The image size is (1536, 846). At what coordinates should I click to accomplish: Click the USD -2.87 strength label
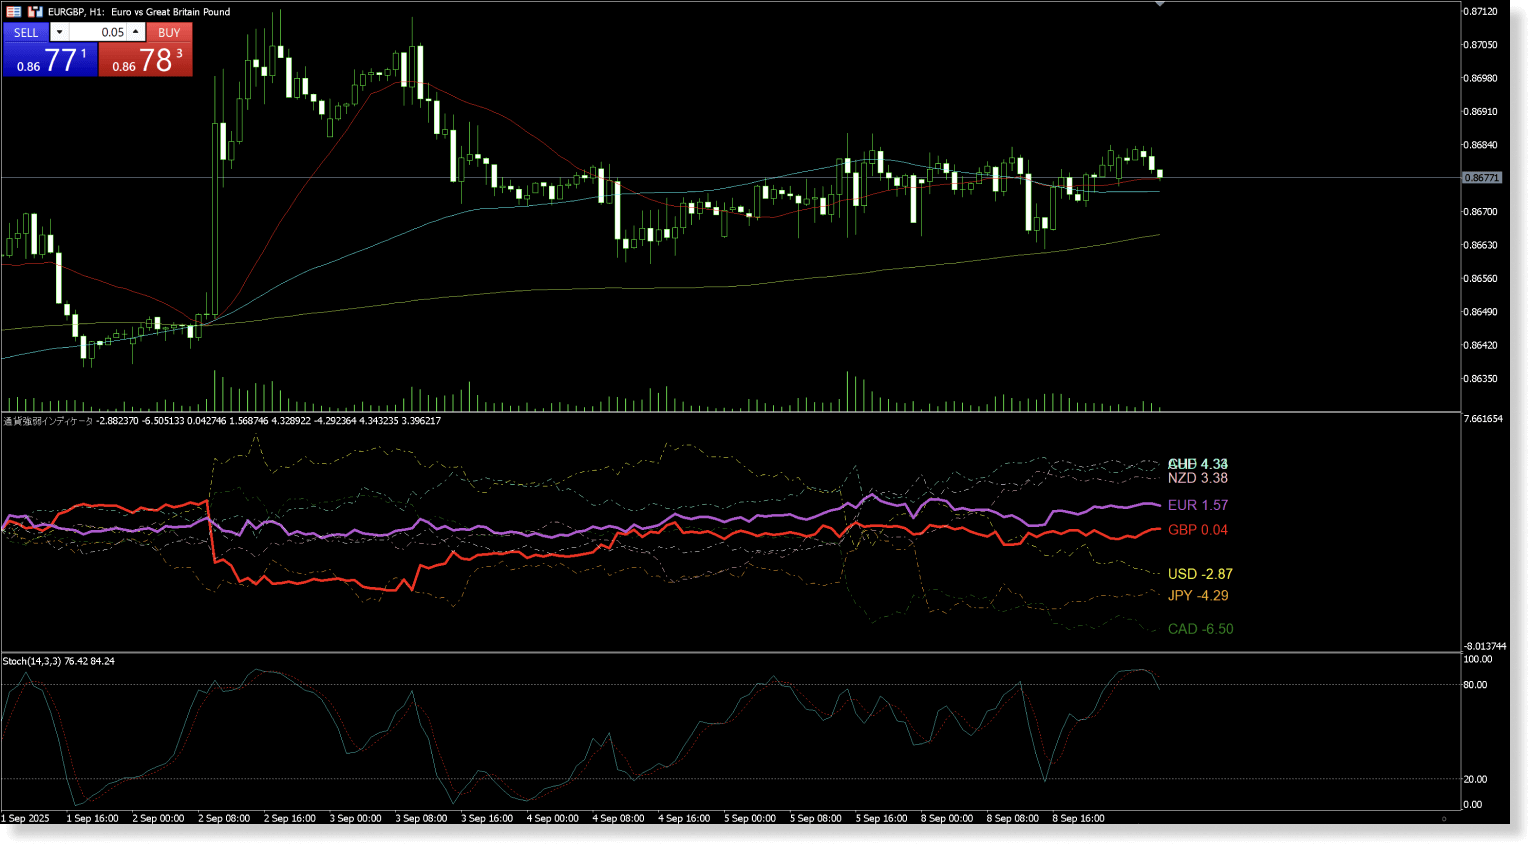click(1201, 573)
